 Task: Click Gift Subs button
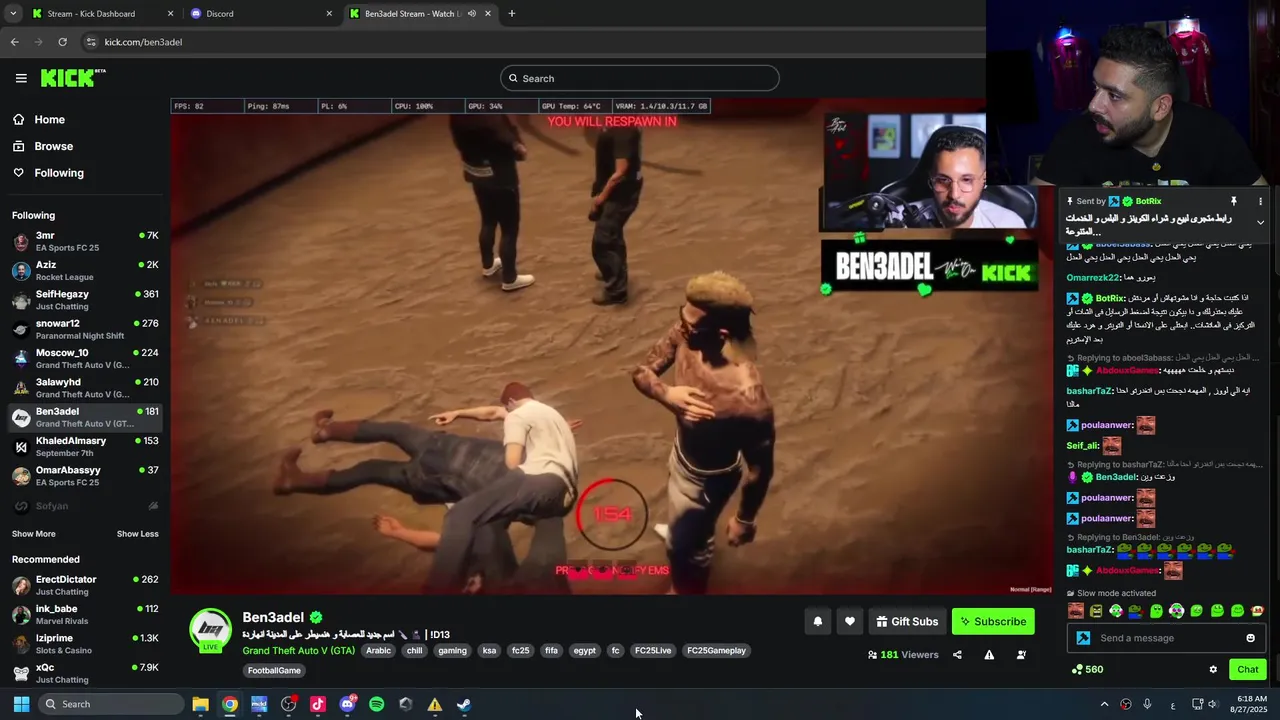click(907, 621)
